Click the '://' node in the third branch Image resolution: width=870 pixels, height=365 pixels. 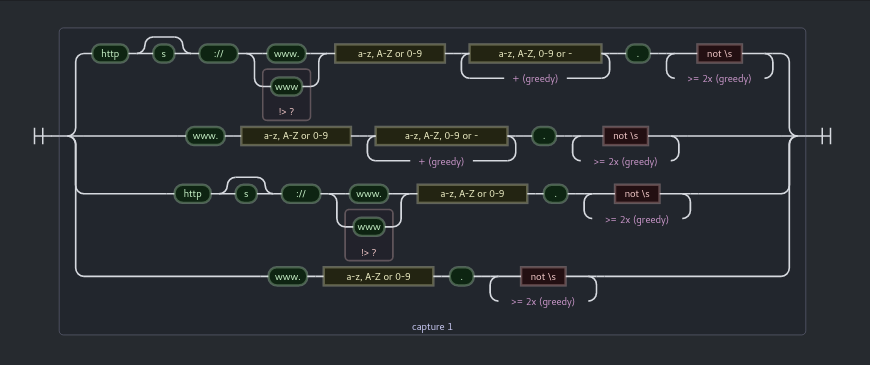pyautogui.click(x=301, y=194)
